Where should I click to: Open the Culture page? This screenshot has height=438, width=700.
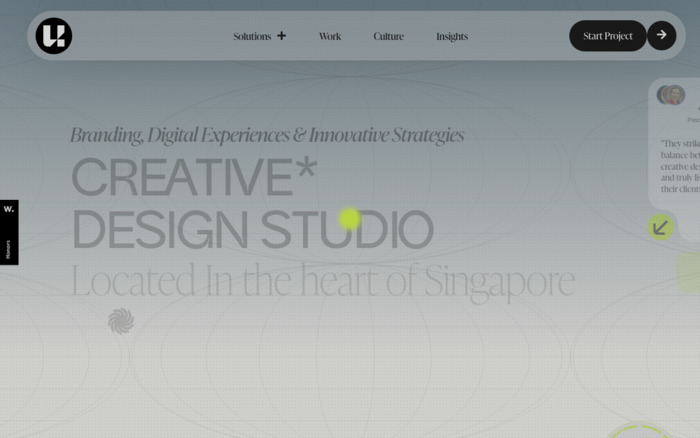pos(388,36)
